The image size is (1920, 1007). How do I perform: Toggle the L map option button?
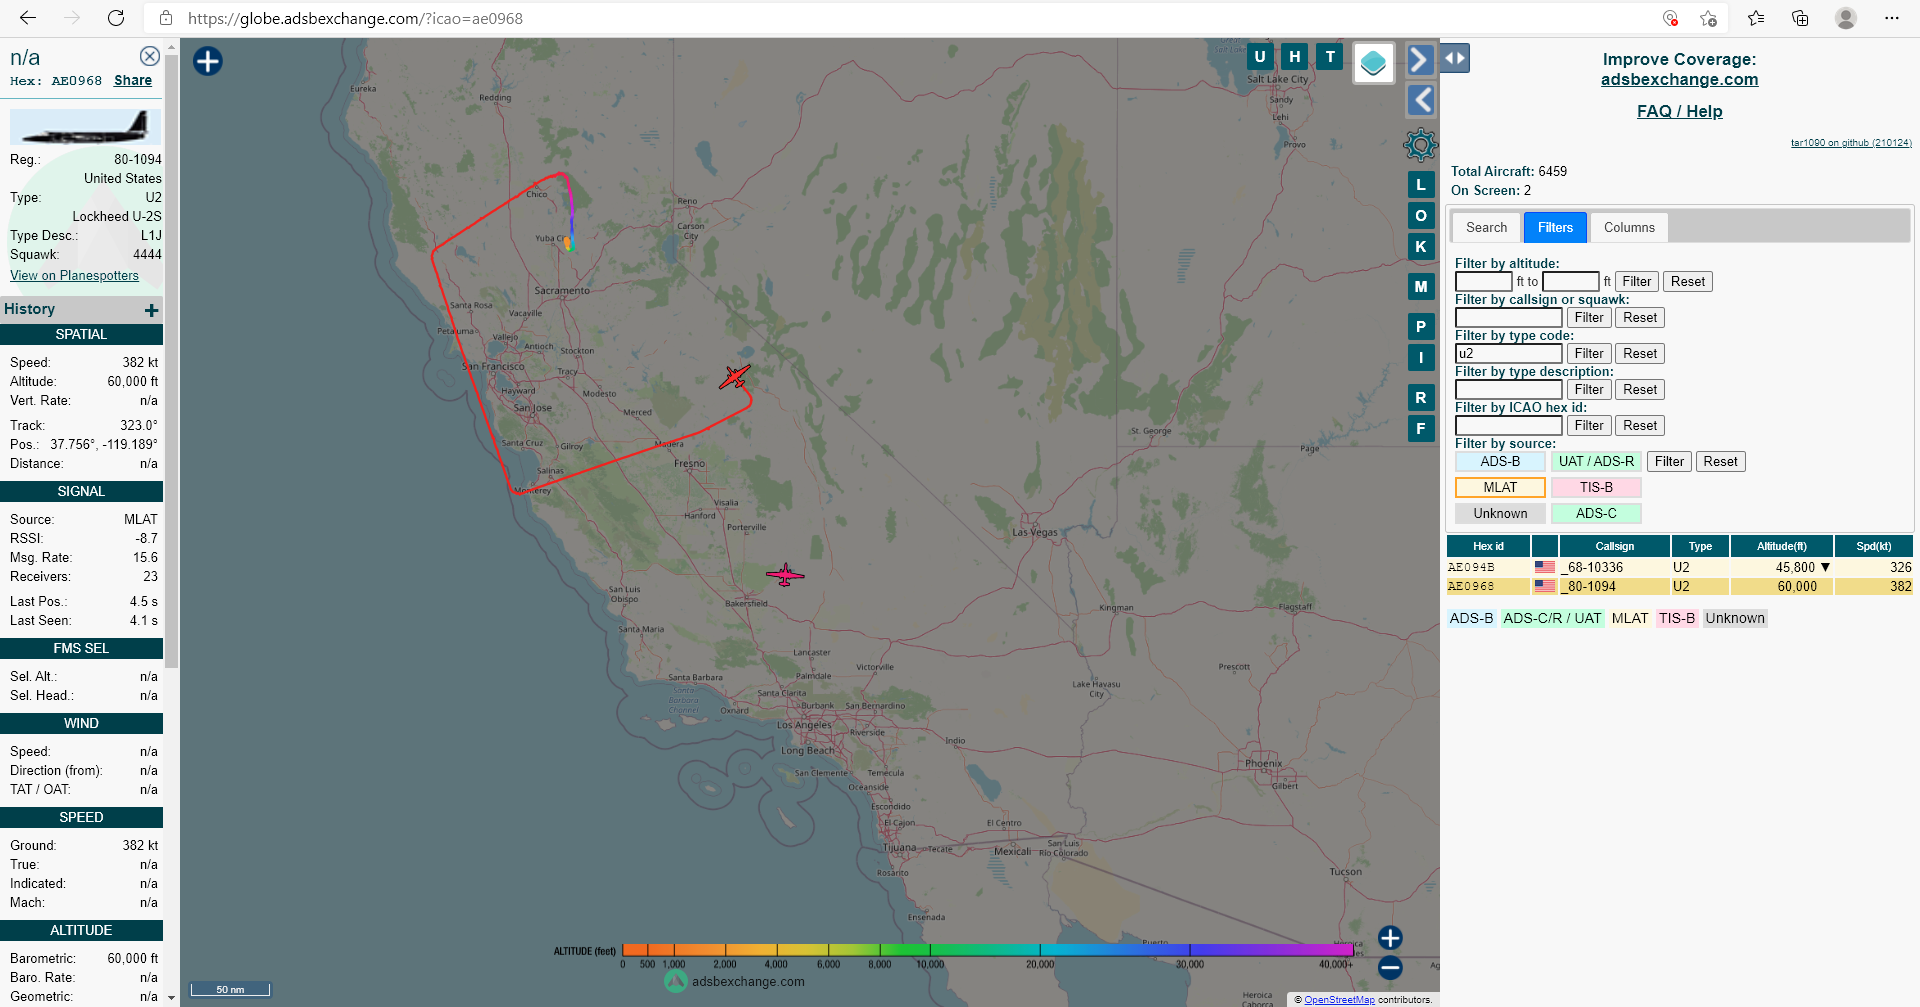tap(1420, 185)
